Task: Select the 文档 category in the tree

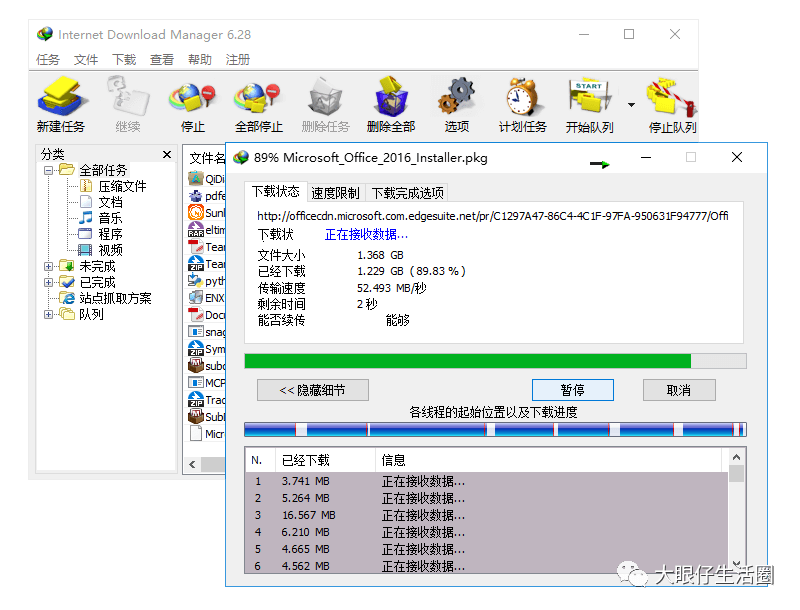Action: 110,202
